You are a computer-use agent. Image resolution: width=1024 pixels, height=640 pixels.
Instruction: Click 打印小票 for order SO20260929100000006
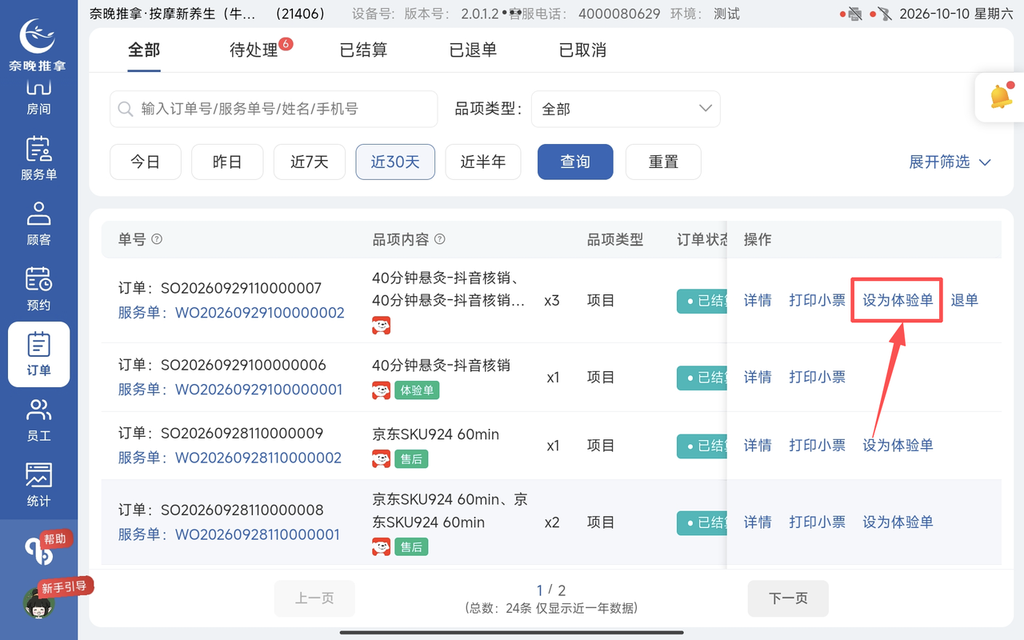817,377
